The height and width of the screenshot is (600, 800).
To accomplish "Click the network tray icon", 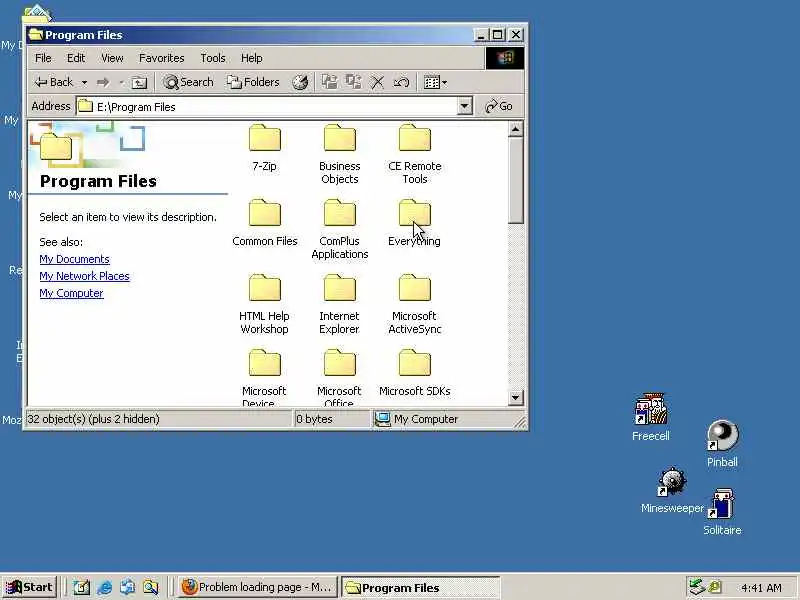I will point(696,587).
